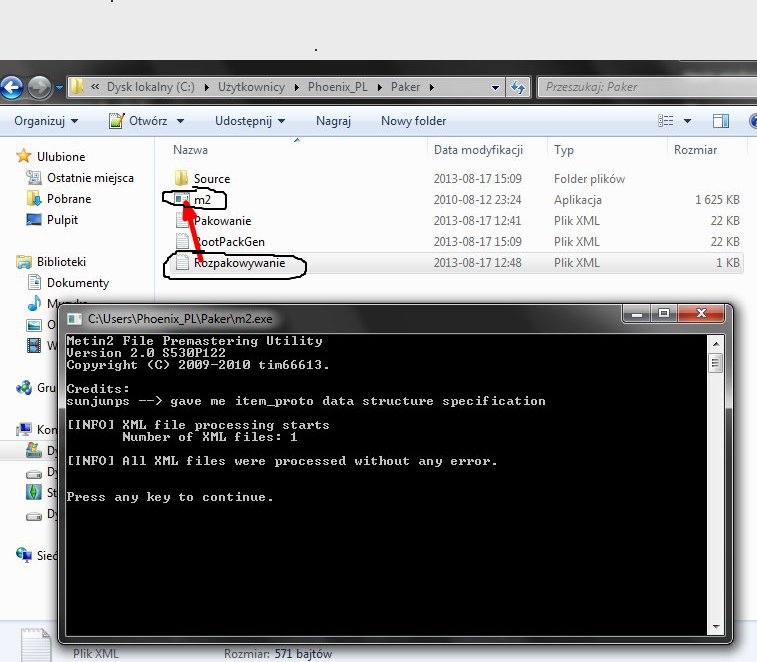Open Dokumenty library in sidebar
This screenshot has height=662, width=757.
78,283
